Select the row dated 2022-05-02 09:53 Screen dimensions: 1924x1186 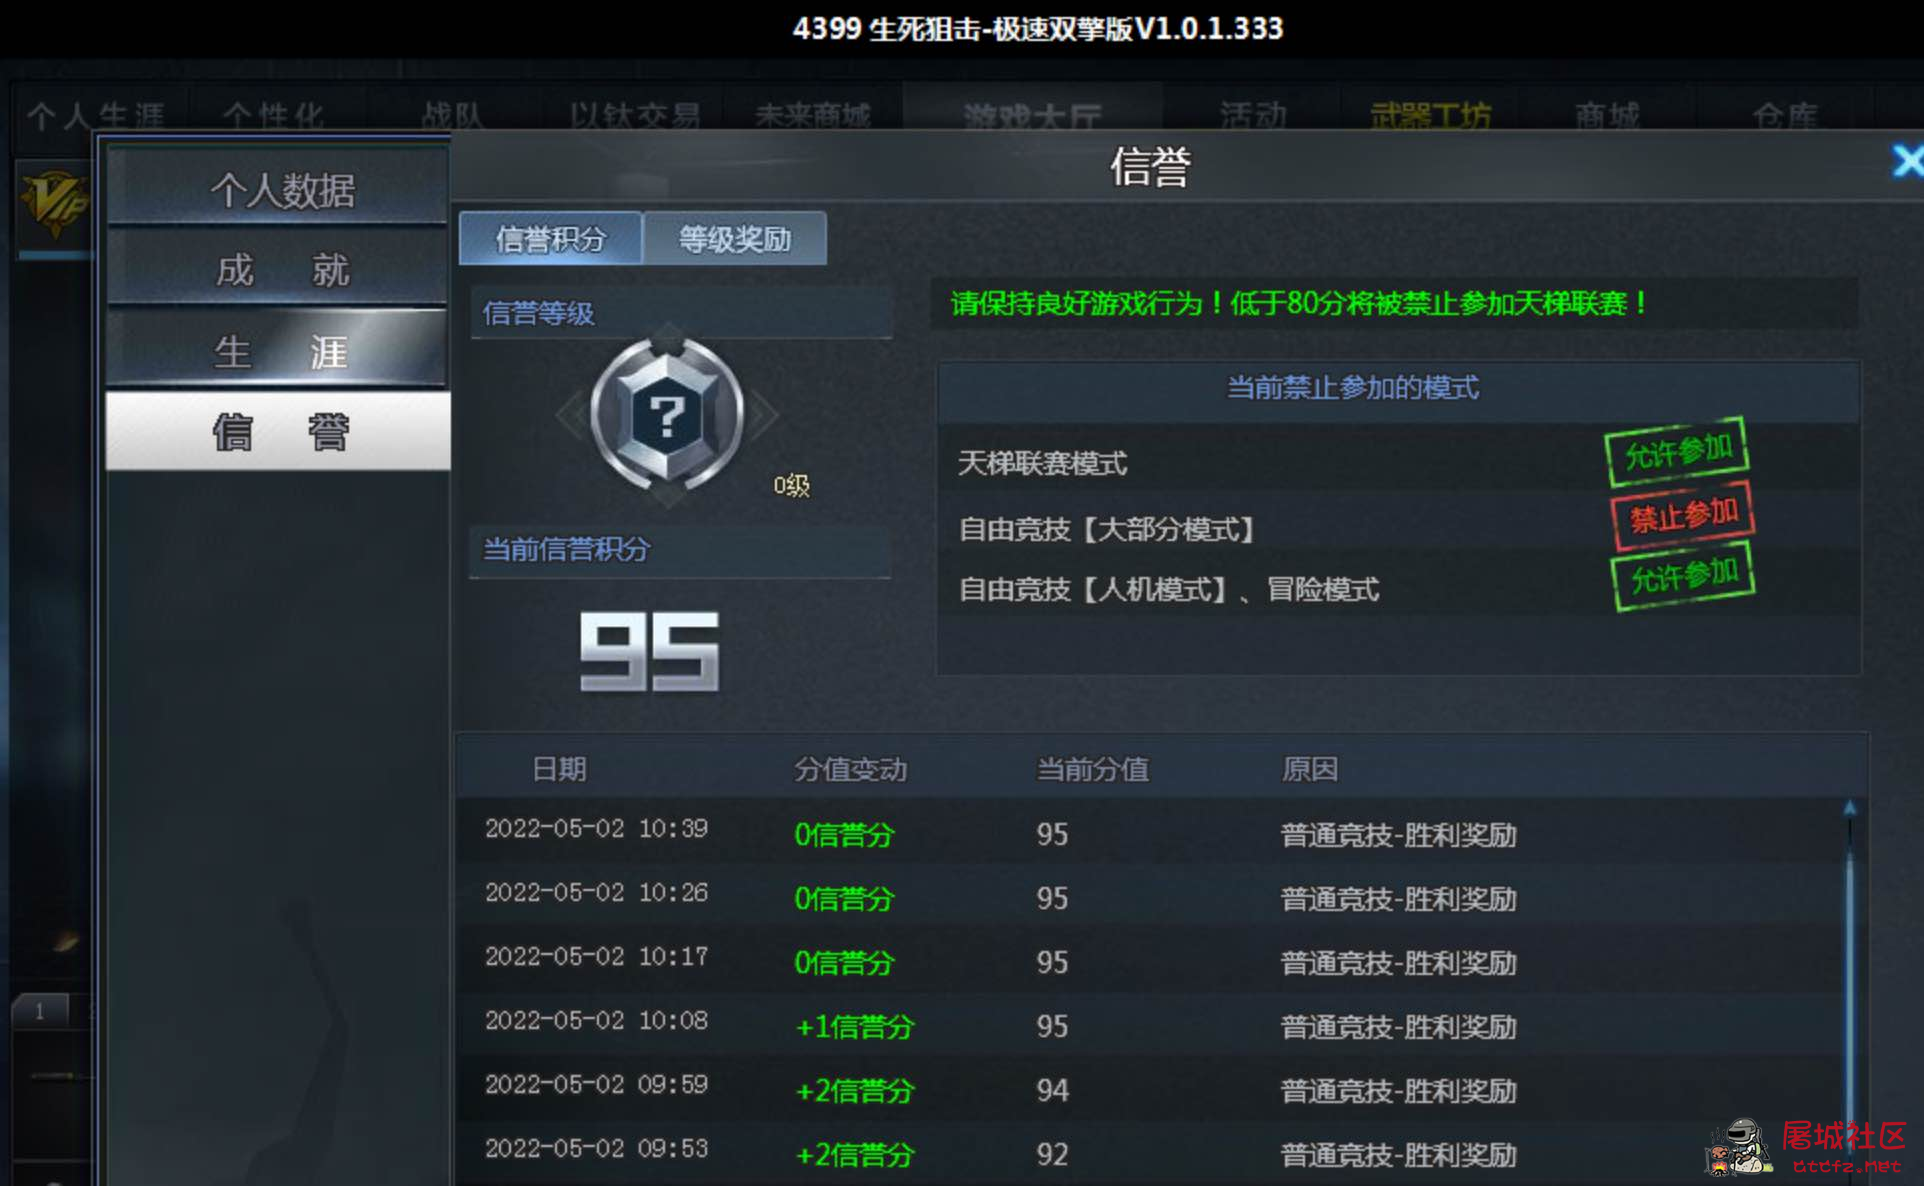coord(1150,1152)
